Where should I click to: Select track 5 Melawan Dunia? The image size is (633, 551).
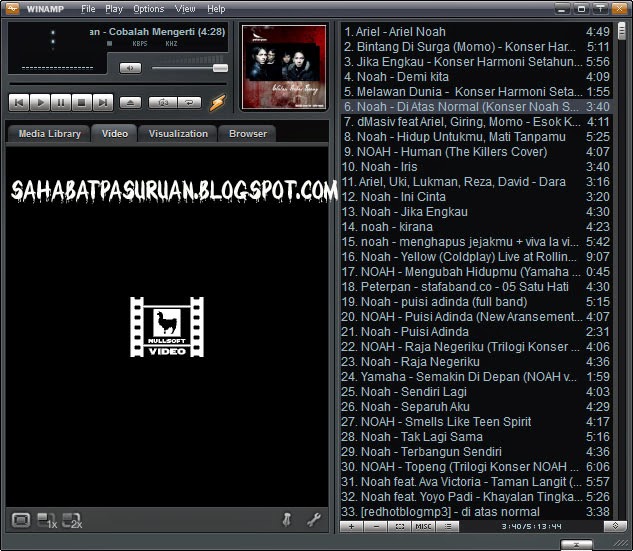[x=477, y=92]
